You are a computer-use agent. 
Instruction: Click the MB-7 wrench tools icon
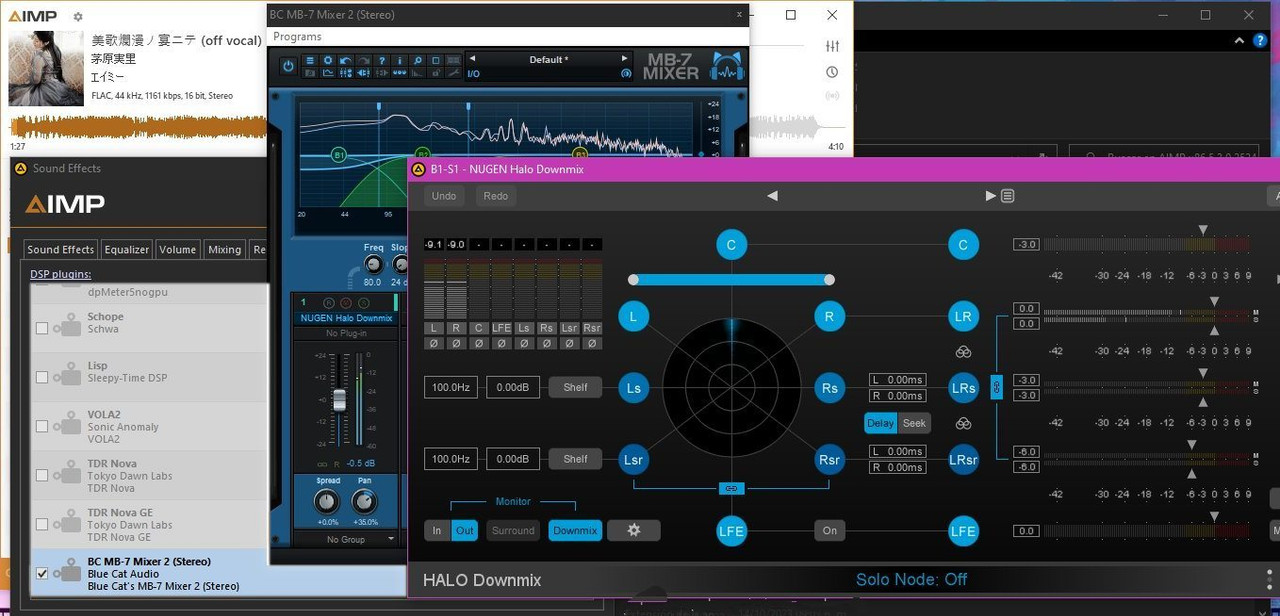click(x=454, y=73)
